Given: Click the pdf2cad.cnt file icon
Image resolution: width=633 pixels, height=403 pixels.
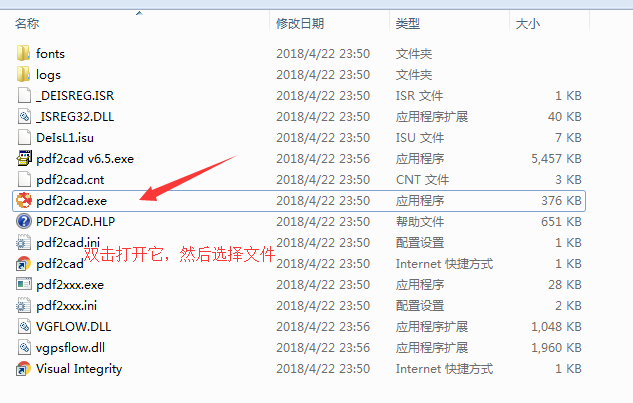Looking at the screenshot, I should pos(24,179).
